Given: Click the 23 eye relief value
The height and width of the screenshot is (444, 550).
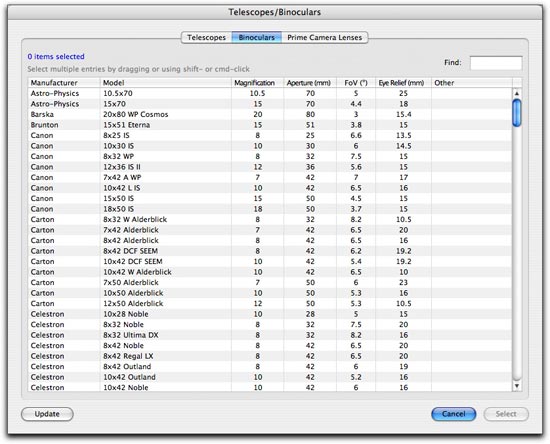Looking at the screenshot, I should click(404, 283).
